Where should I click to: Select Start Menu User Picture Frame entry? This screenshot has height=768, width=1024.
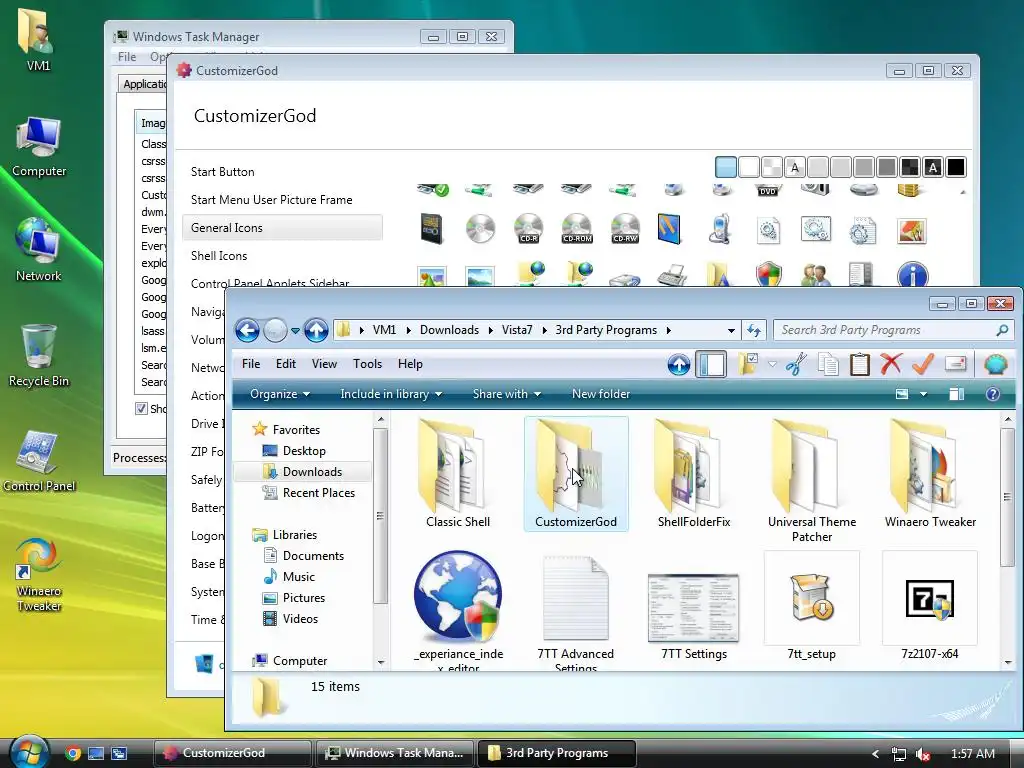tap(272, 200)
